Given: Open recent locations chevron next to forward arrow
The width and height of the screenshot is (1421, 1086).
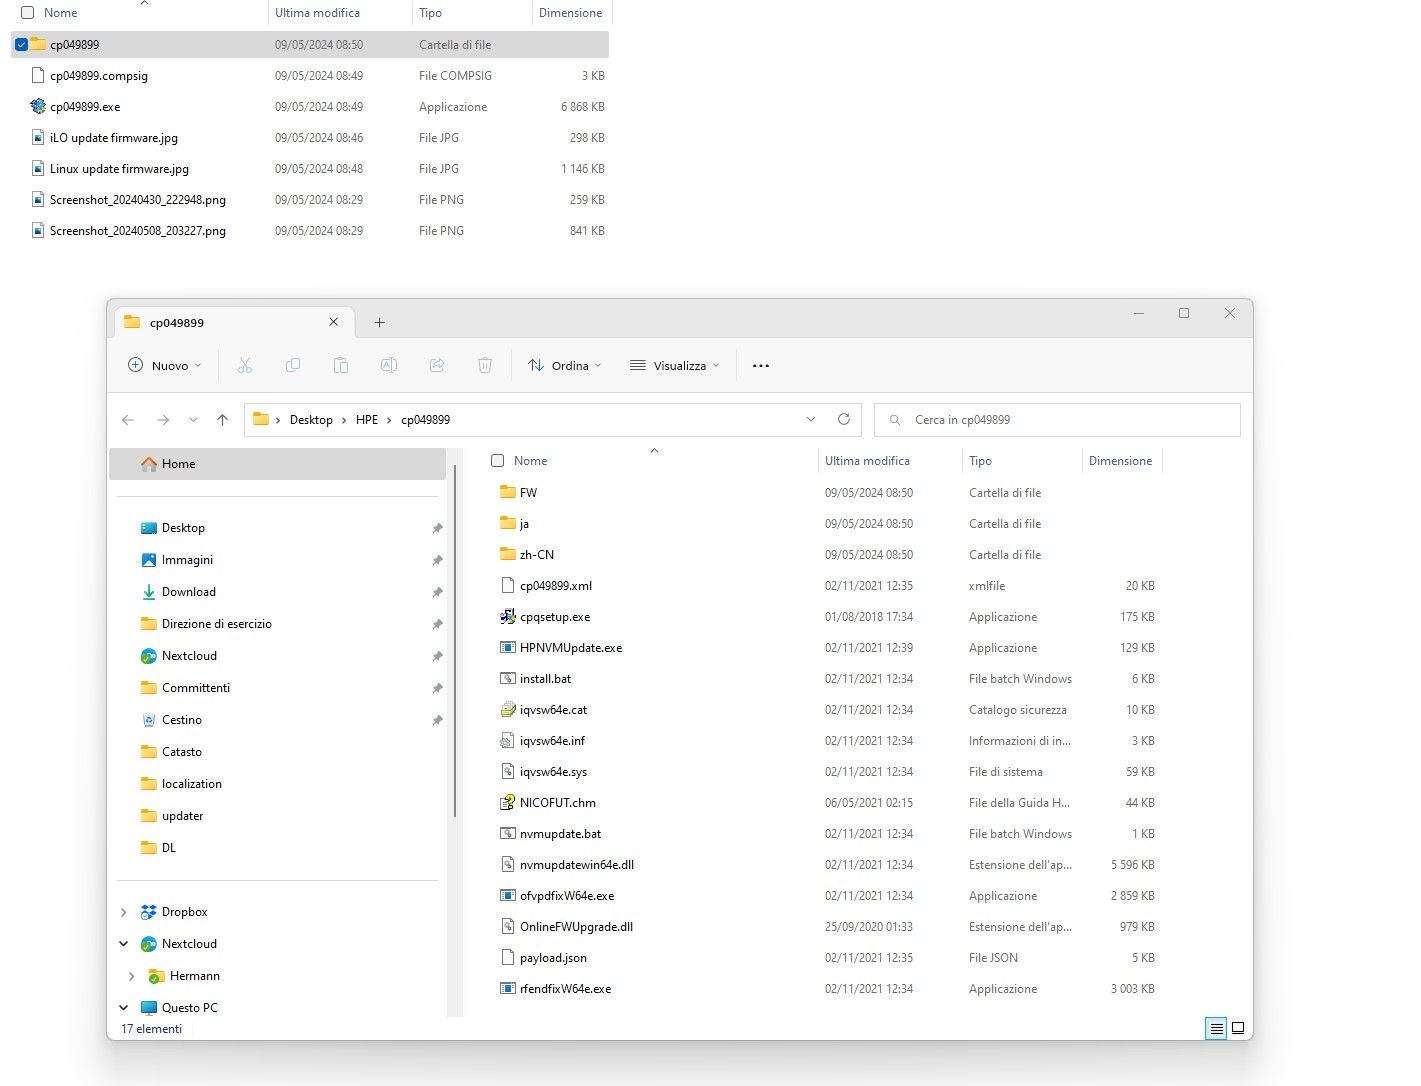Looking at the screenshot, I should 193,420.
